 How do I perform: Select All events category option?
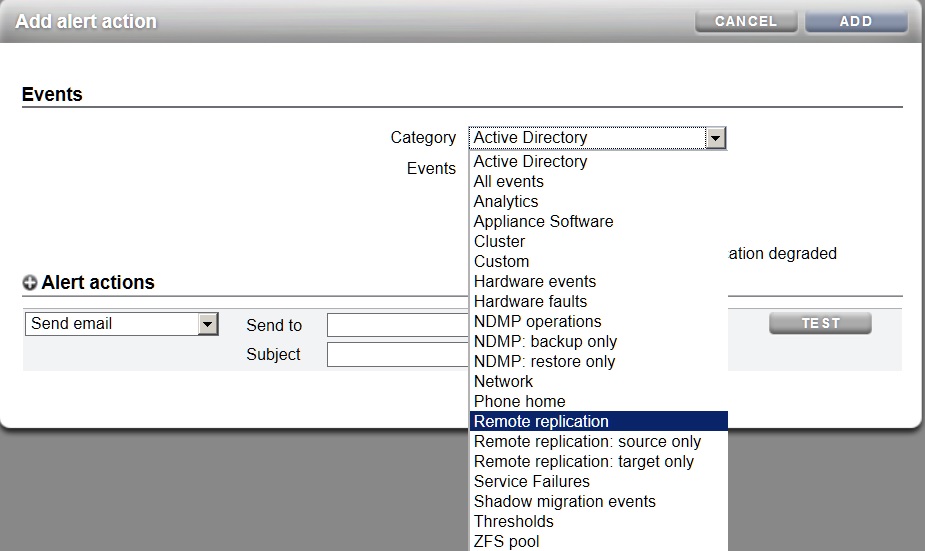pyautogui.click(x=599, y=181)
